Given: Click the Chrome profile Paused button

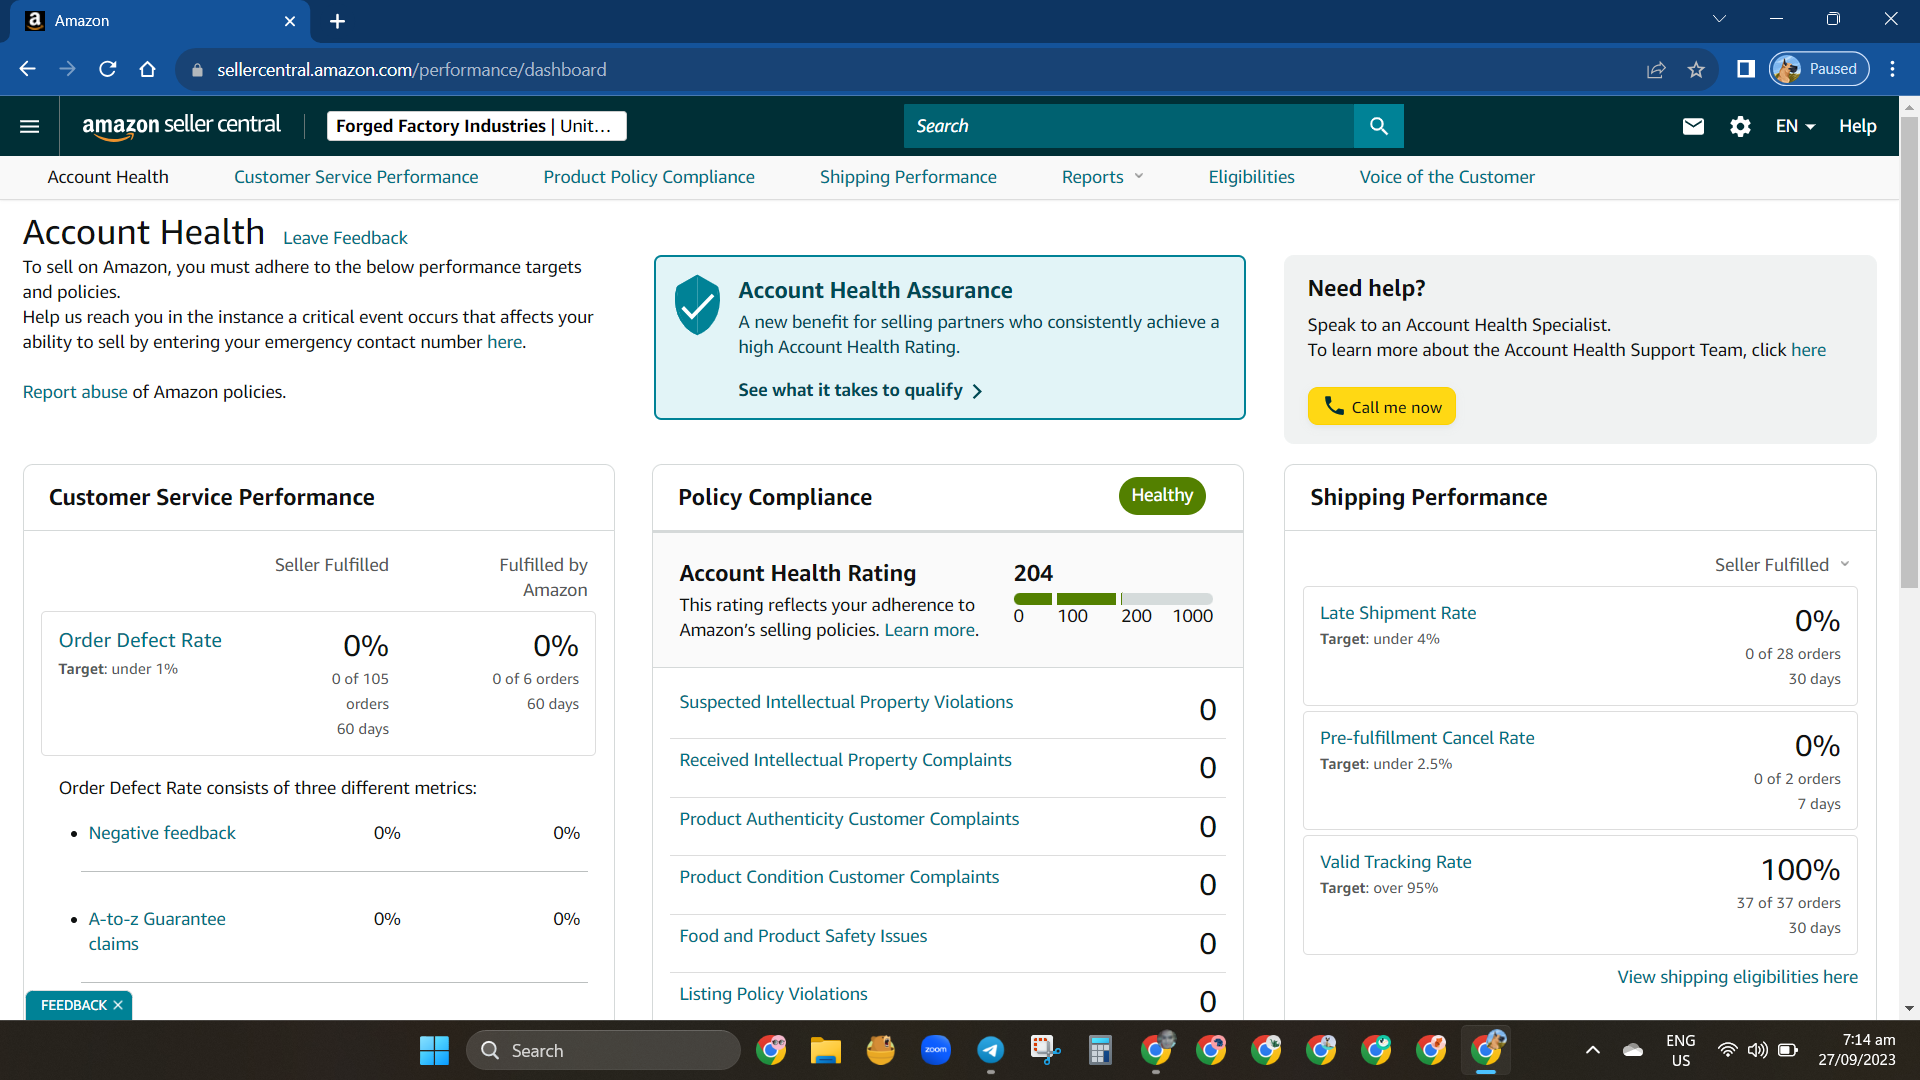Looking at the screenshot, I should (x=1819, y=69).
